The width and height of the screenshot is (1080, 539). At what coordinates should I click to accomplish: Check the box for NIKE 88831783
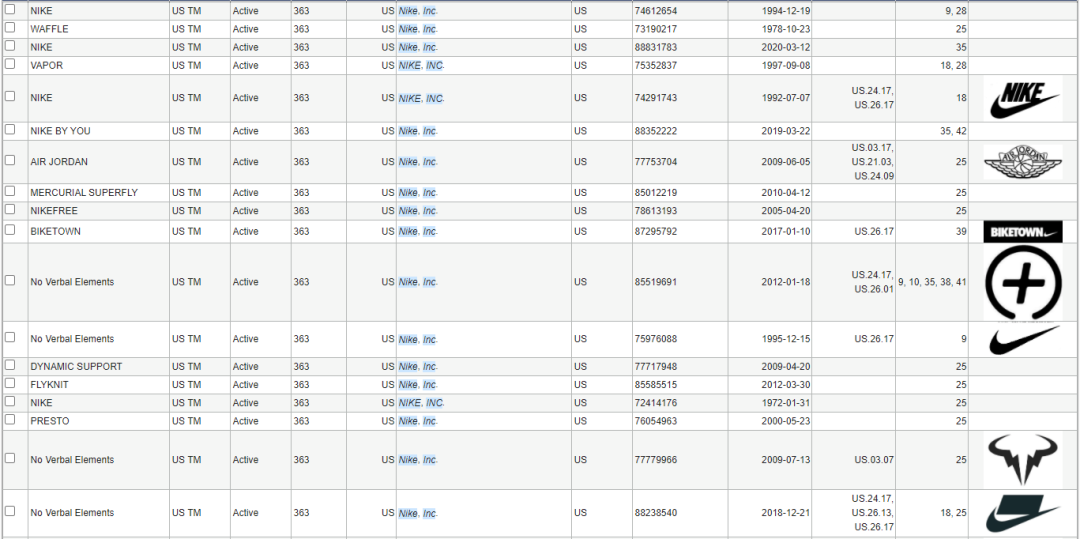[10, 45]
